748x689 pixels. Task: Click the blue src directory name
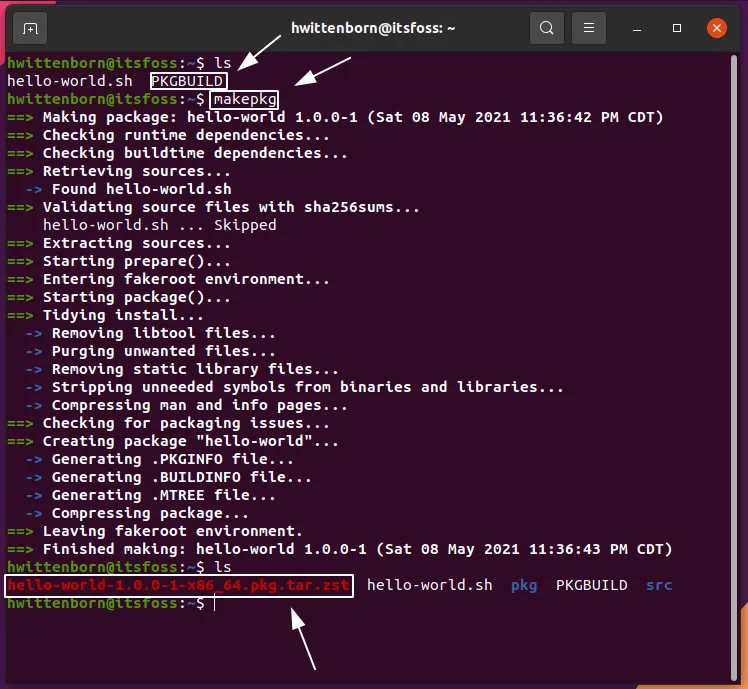pyautogui.click(x=659, y=585)
